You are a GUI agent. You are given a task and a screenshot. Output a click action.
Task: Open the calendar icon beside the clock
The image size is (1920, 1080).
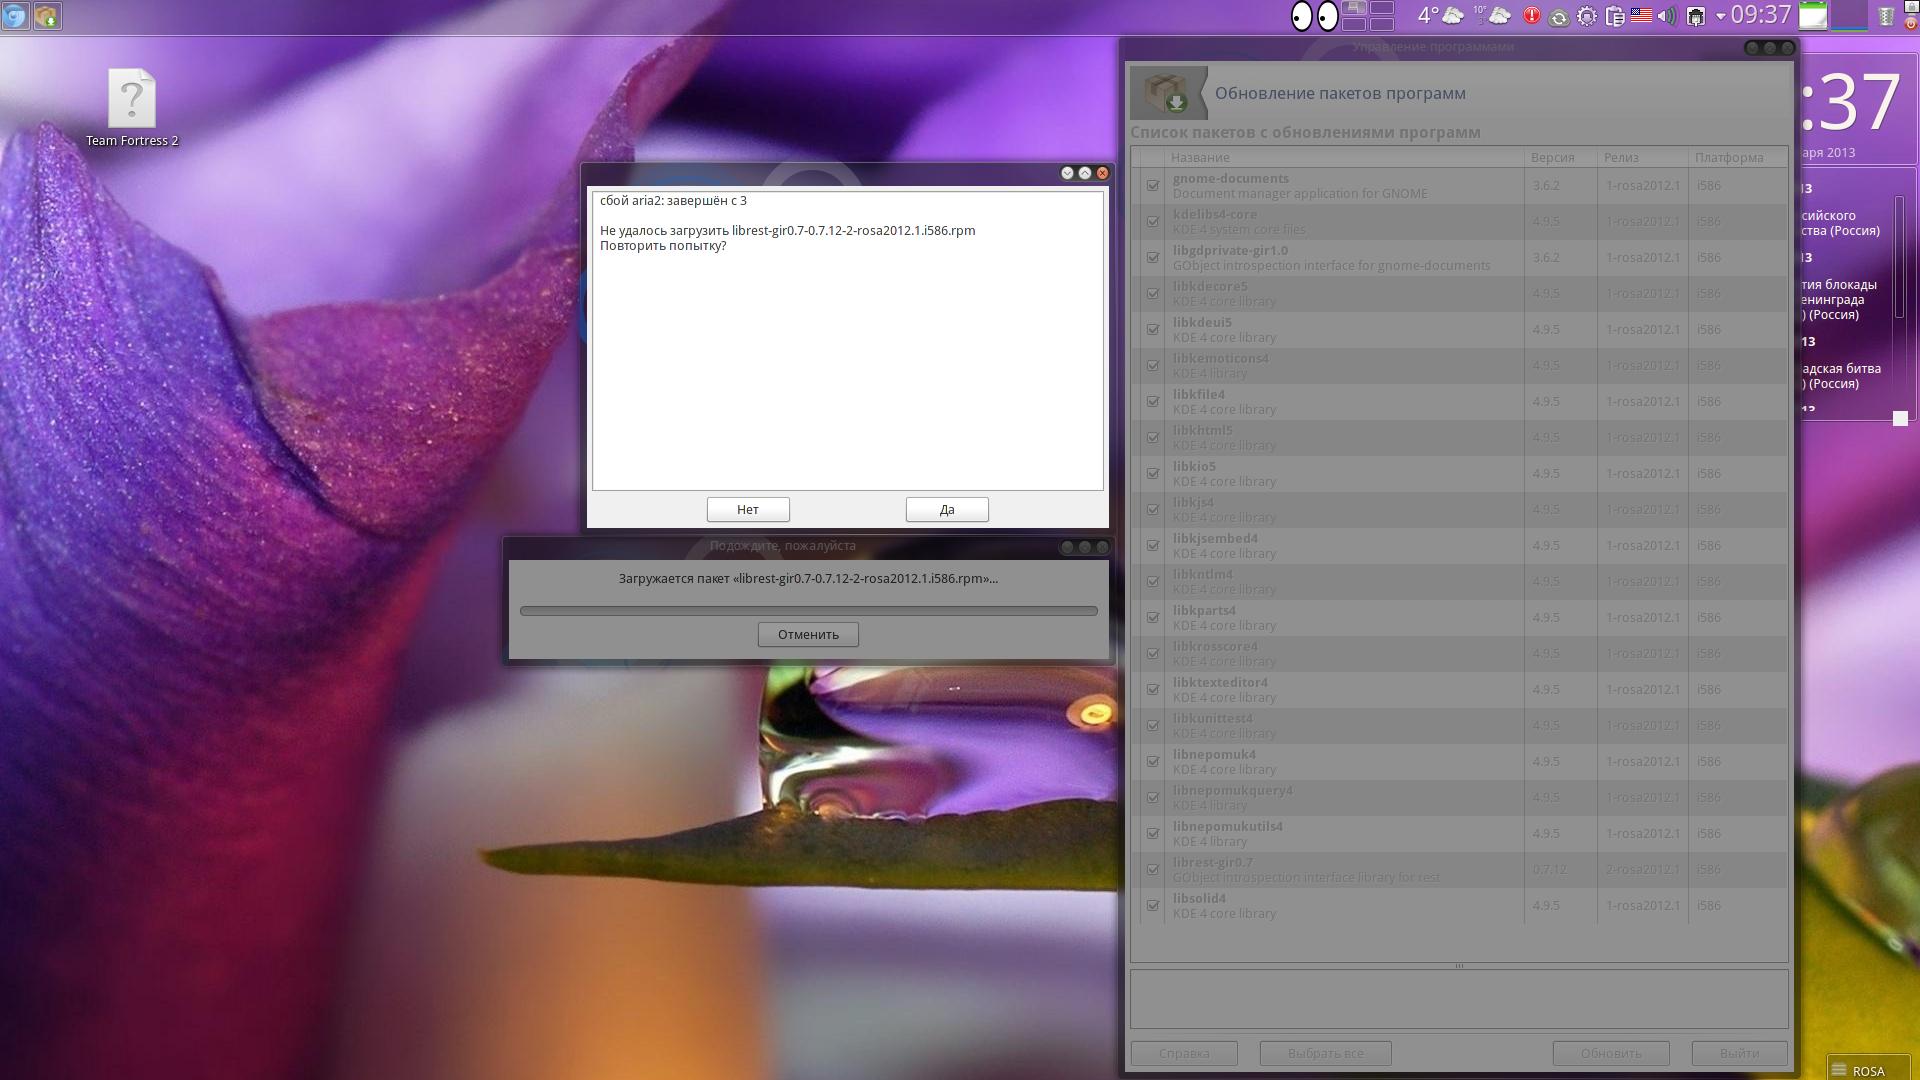pos(1813,16)
